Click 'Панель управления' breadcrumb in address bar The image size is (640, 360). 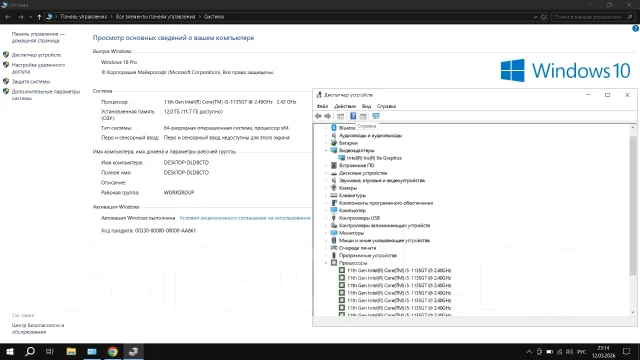coord(84,17)
